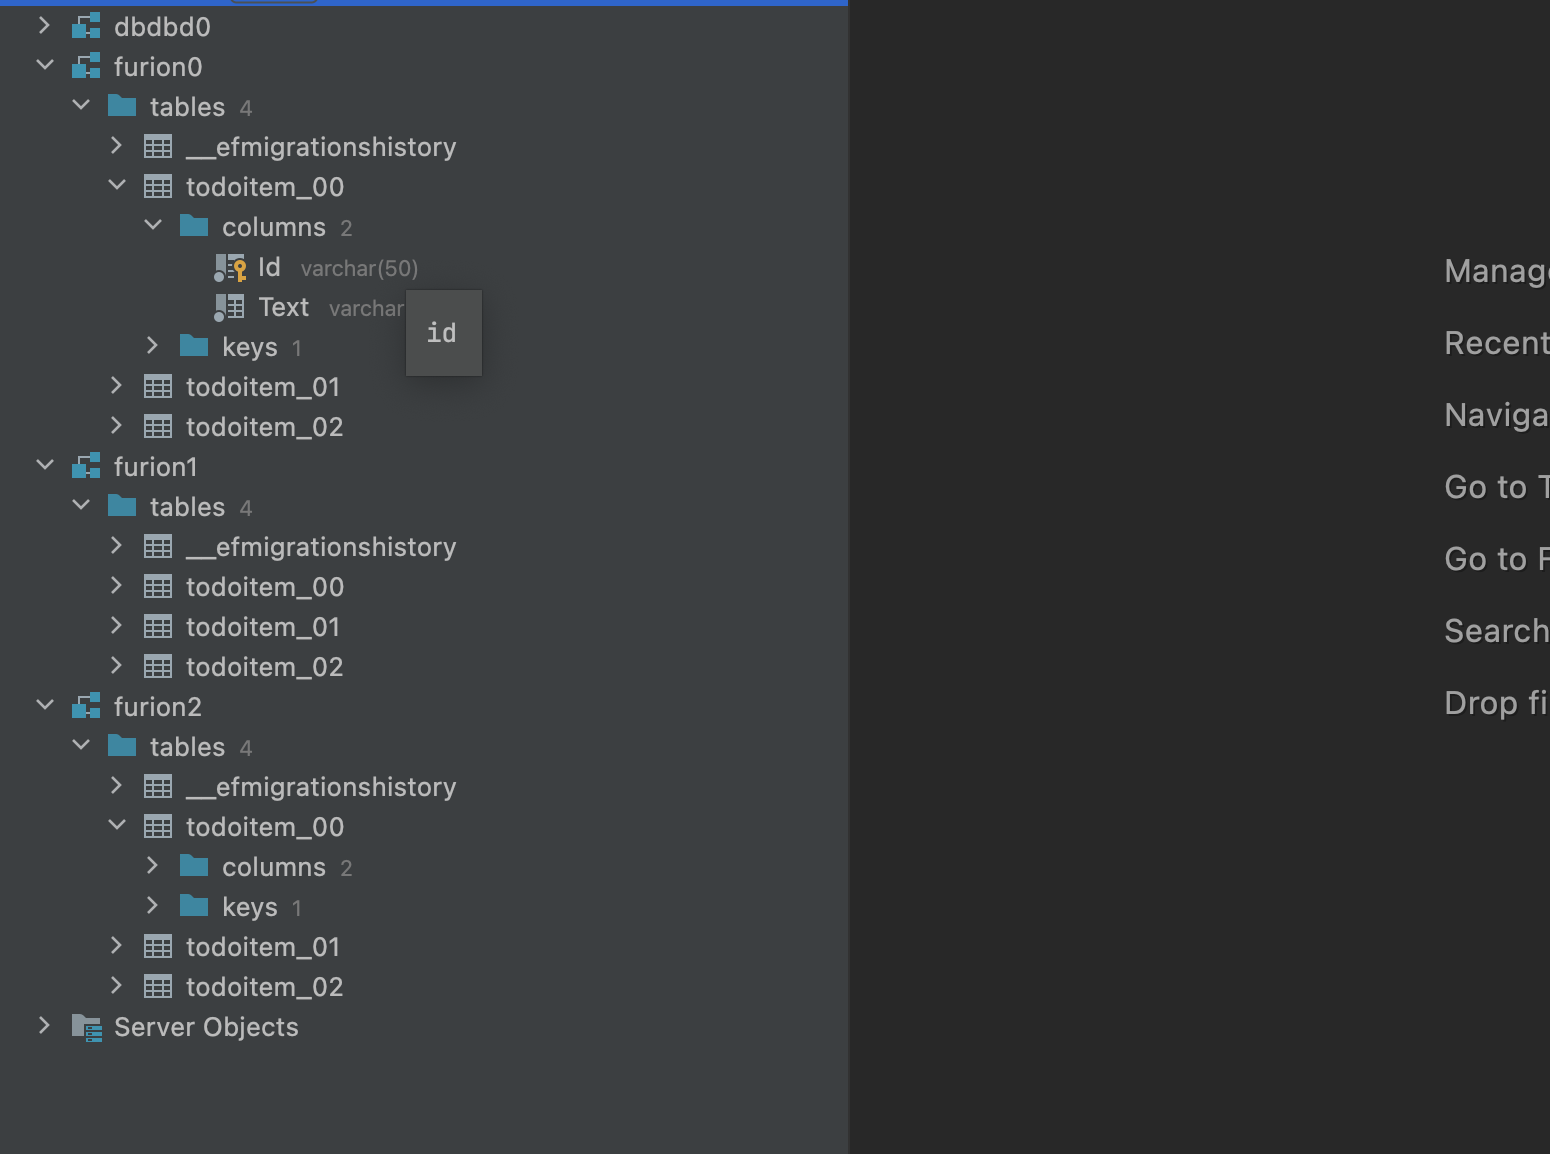The height and width of the screenshot is (1154, 1550).
Task: Click the furion2 schema icon
Action: (x=86, y=706)
